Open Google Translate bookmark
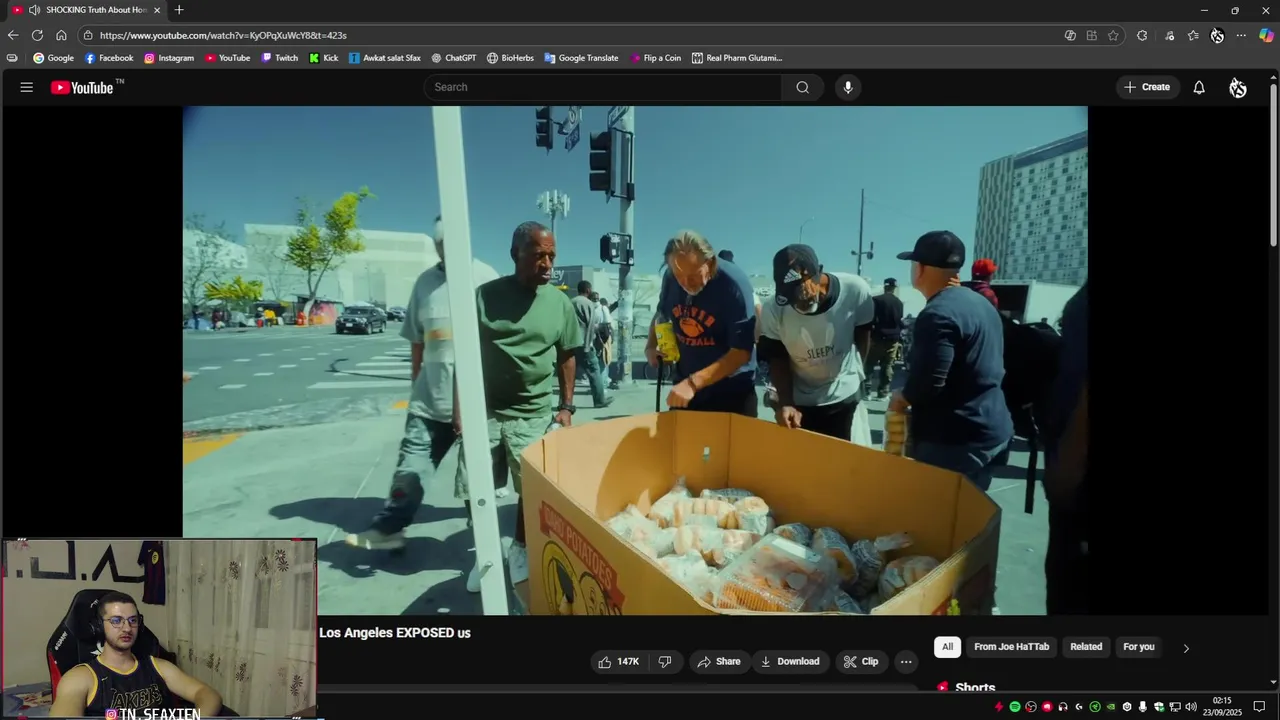The width and height of the screenshot is (1280, 720). pos(581,58)
